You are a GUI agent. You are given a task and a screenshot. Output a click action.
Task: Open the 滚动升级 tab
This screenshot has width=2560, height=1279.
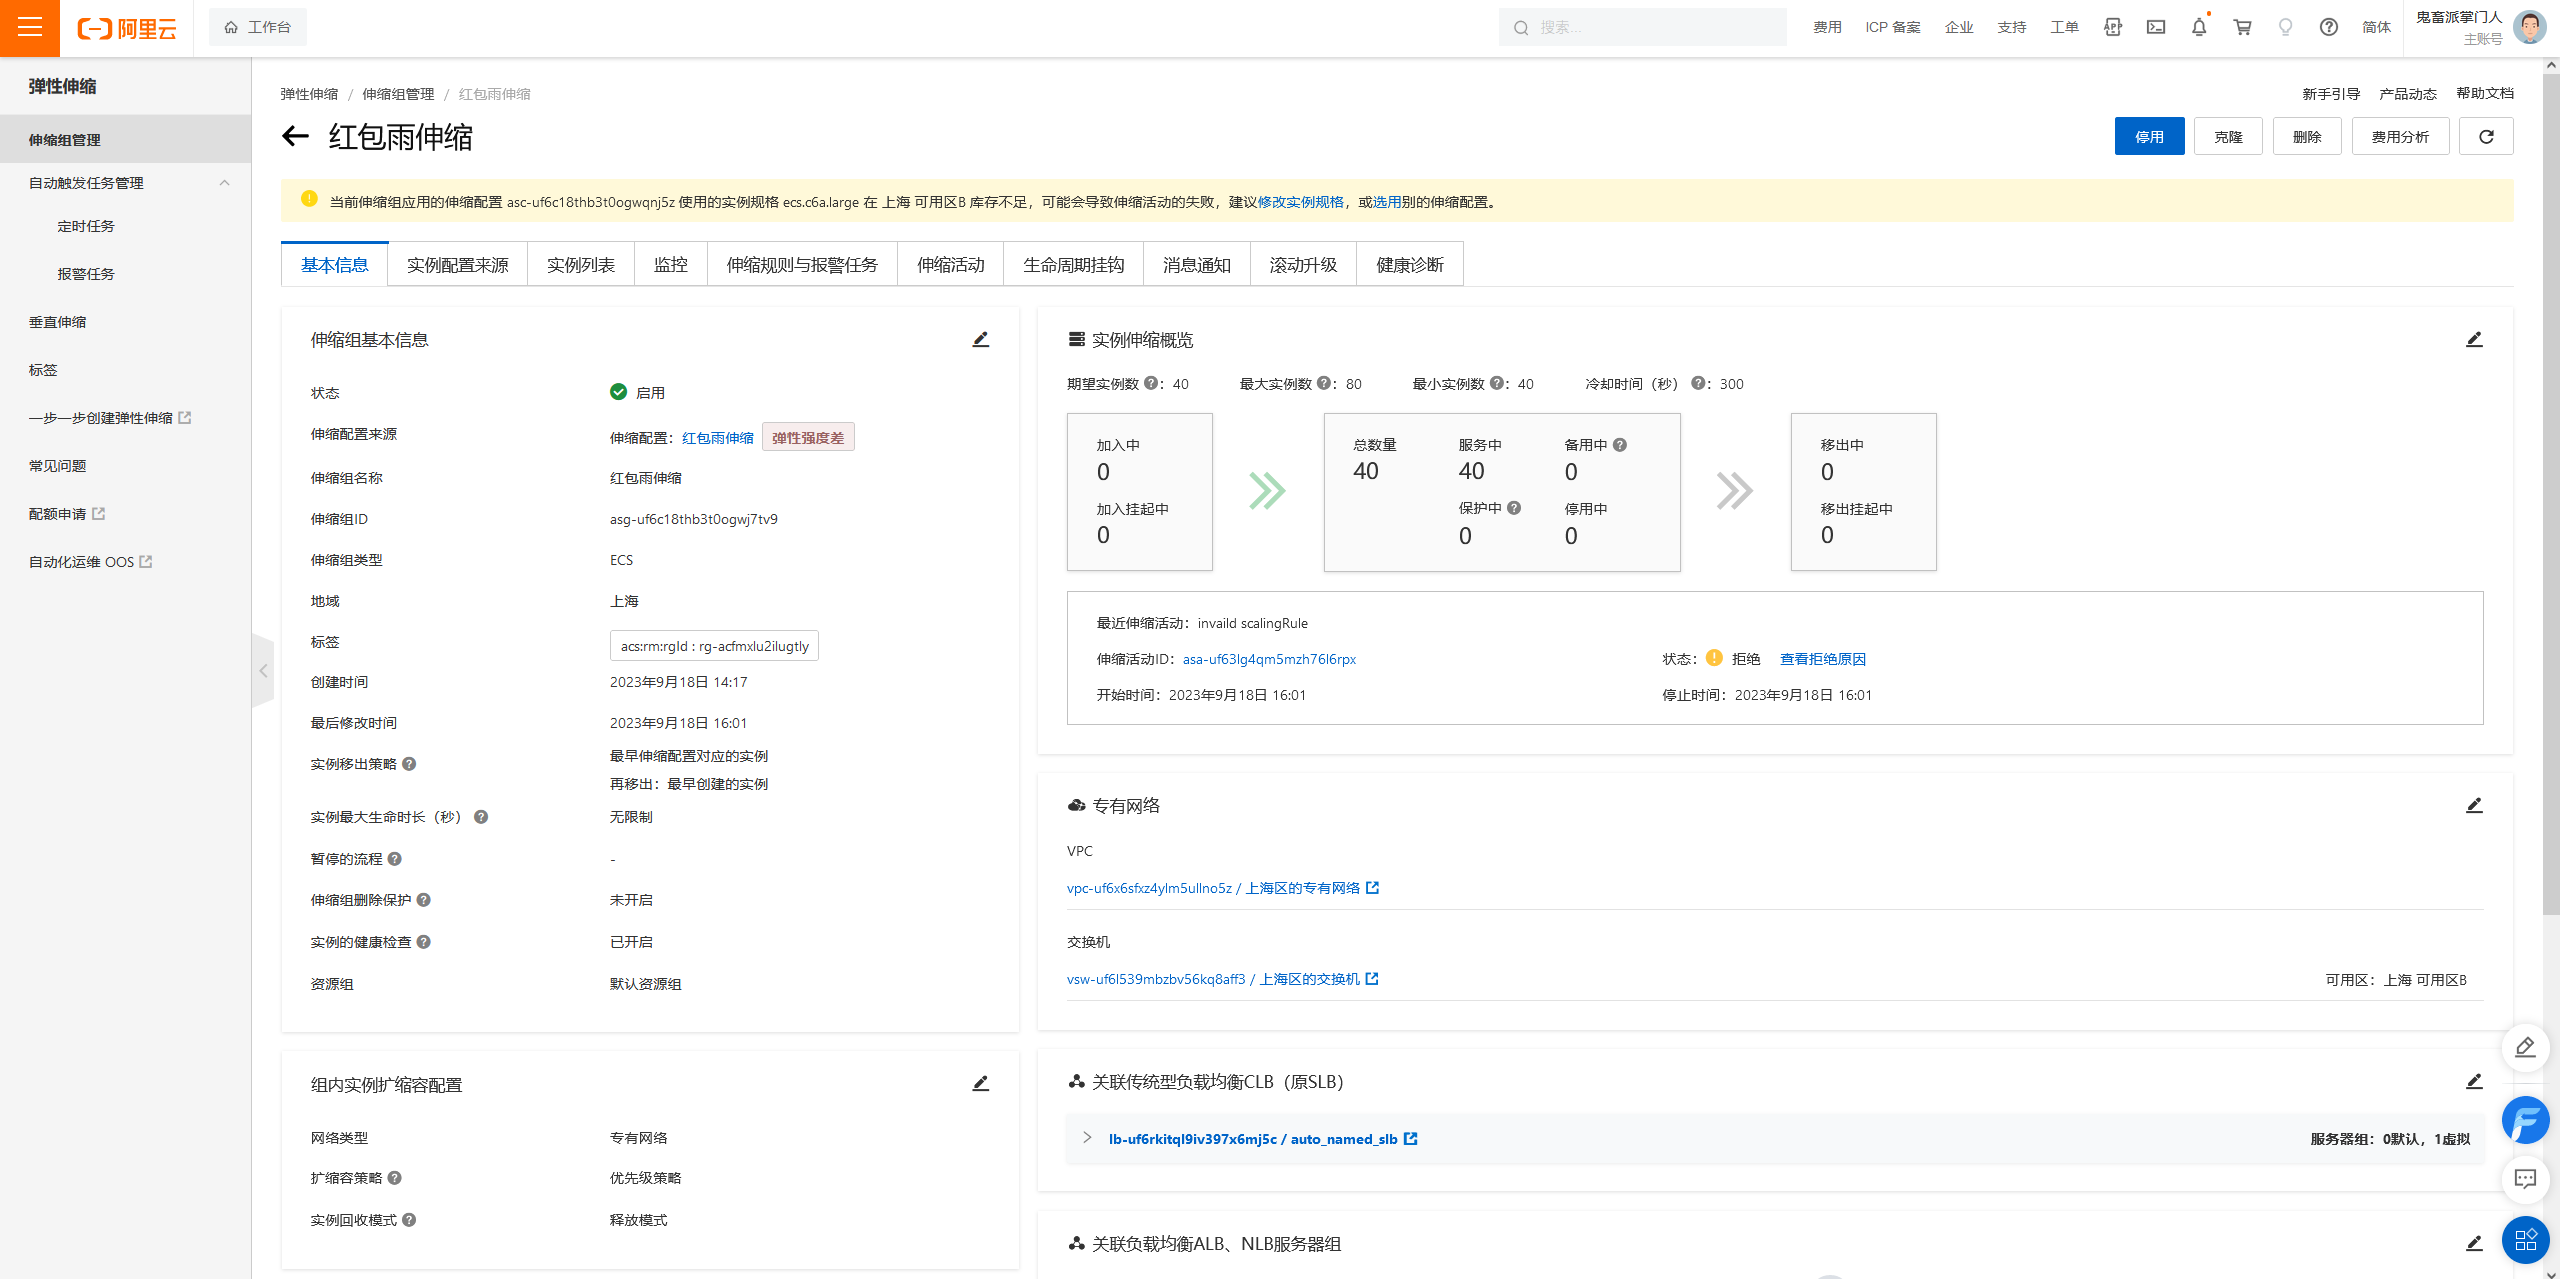click(1303, 265)
